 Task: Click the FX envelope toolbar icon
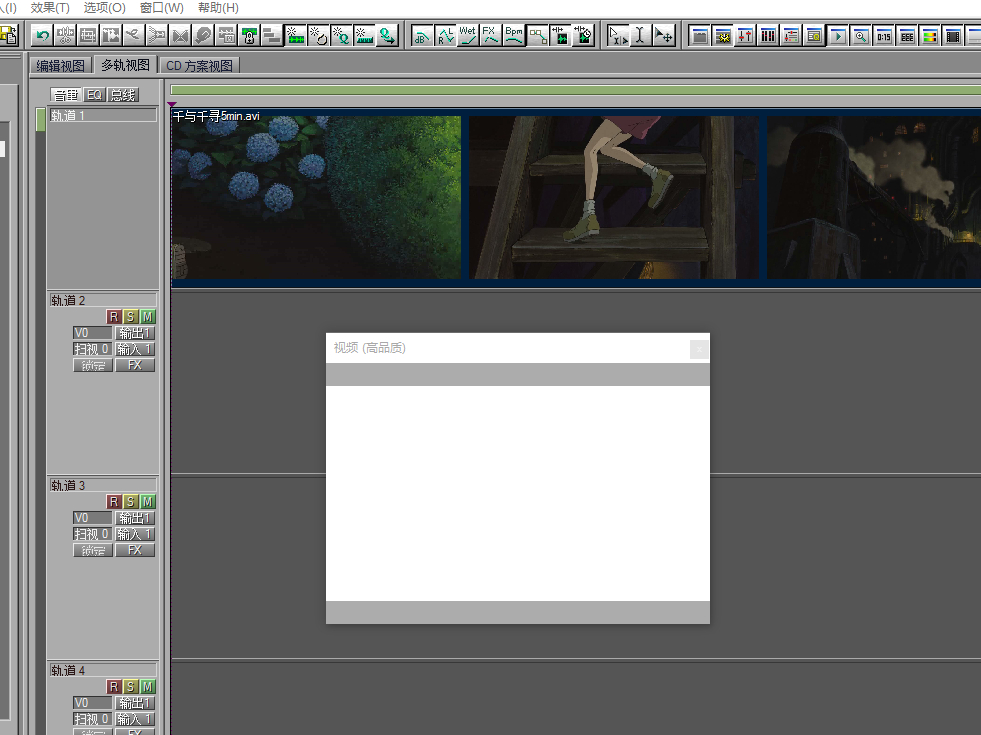[490, 36]
